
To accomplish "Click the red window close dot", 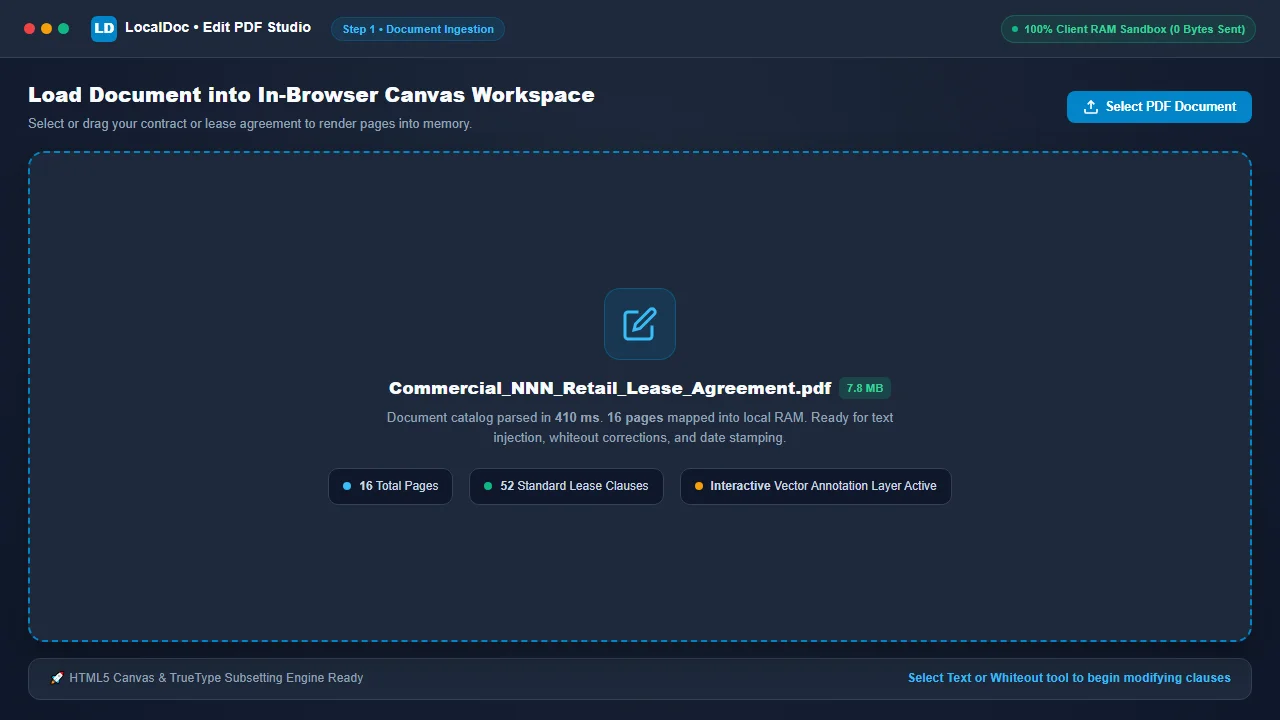I will (29, 29).
